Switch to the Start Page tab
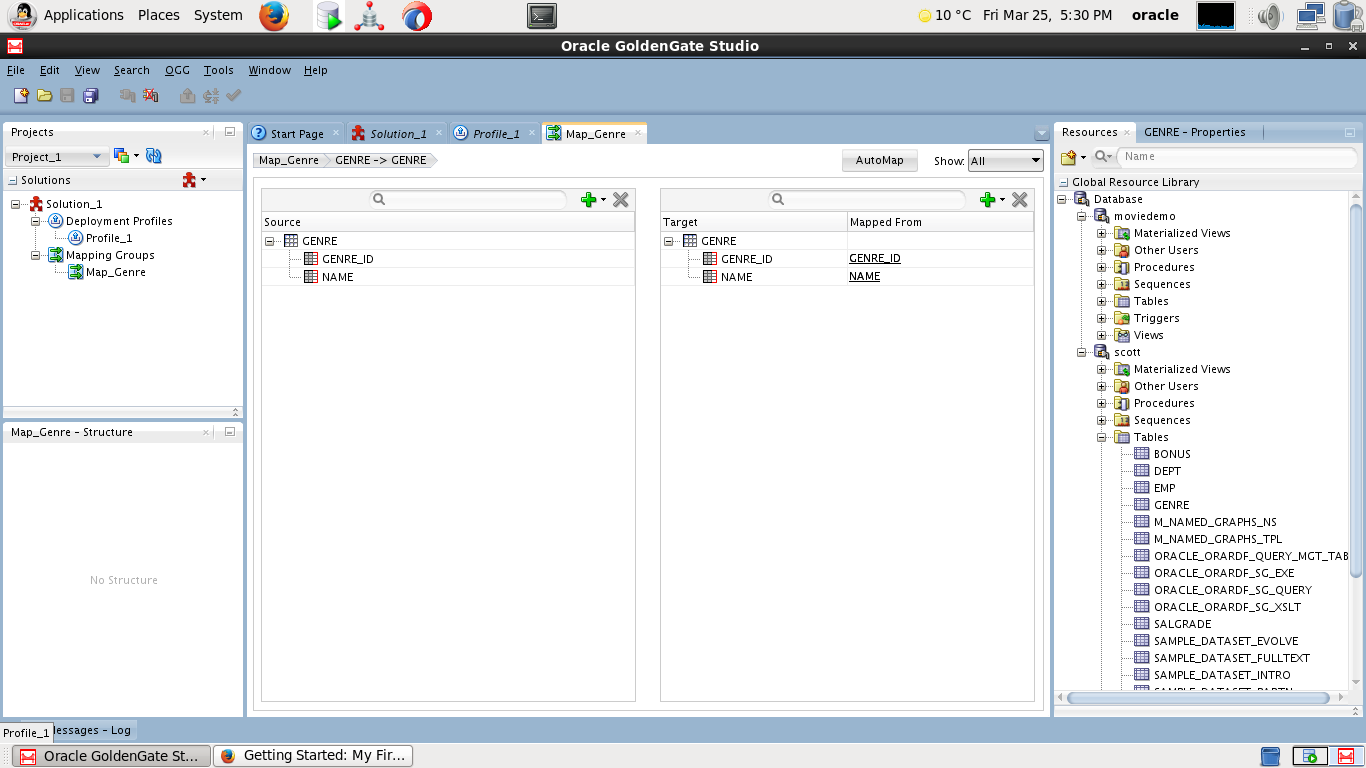 [x=297, y=134]
